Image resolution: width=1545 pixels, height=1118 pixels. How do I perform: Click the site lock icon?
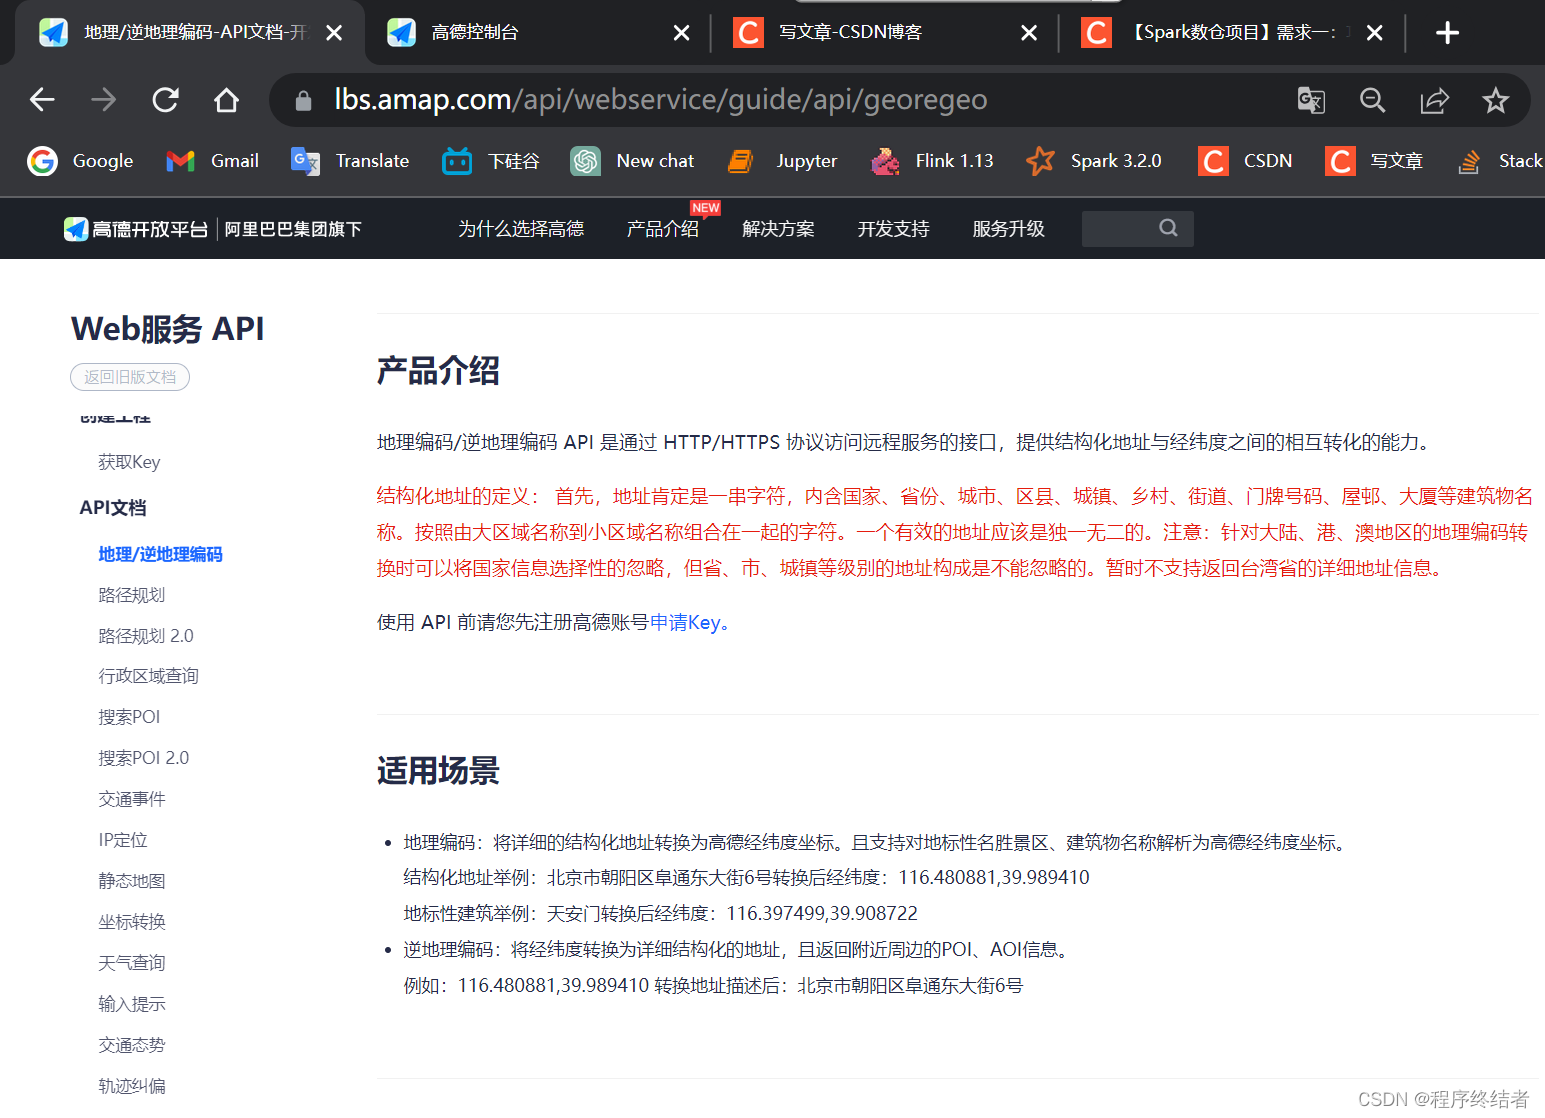click(304, 100)
